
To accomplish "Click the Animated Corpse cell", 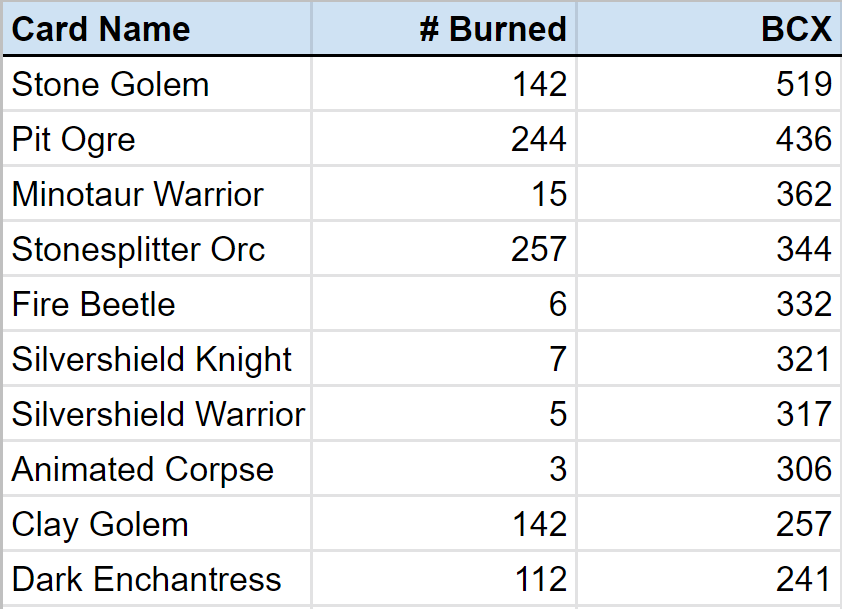I will [x=142, y=469].
